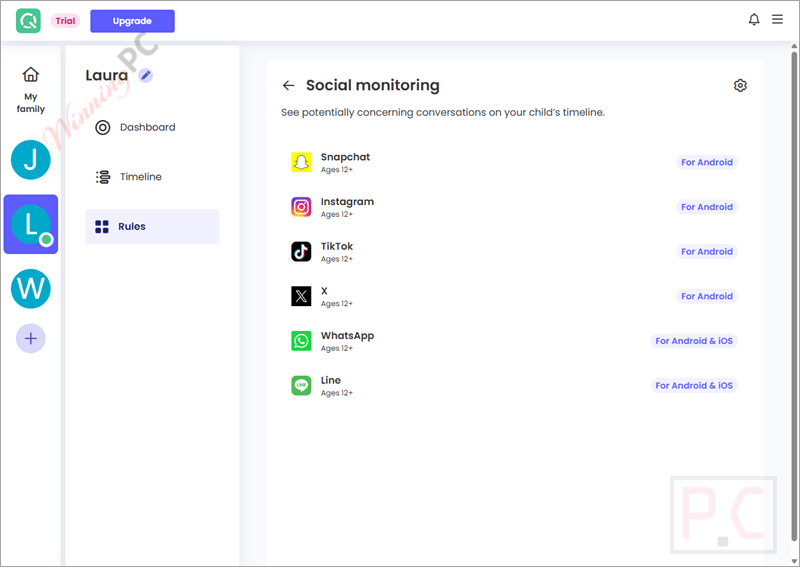Click the TikTok app icon
The image size is (800, 567).
point(301,252)
